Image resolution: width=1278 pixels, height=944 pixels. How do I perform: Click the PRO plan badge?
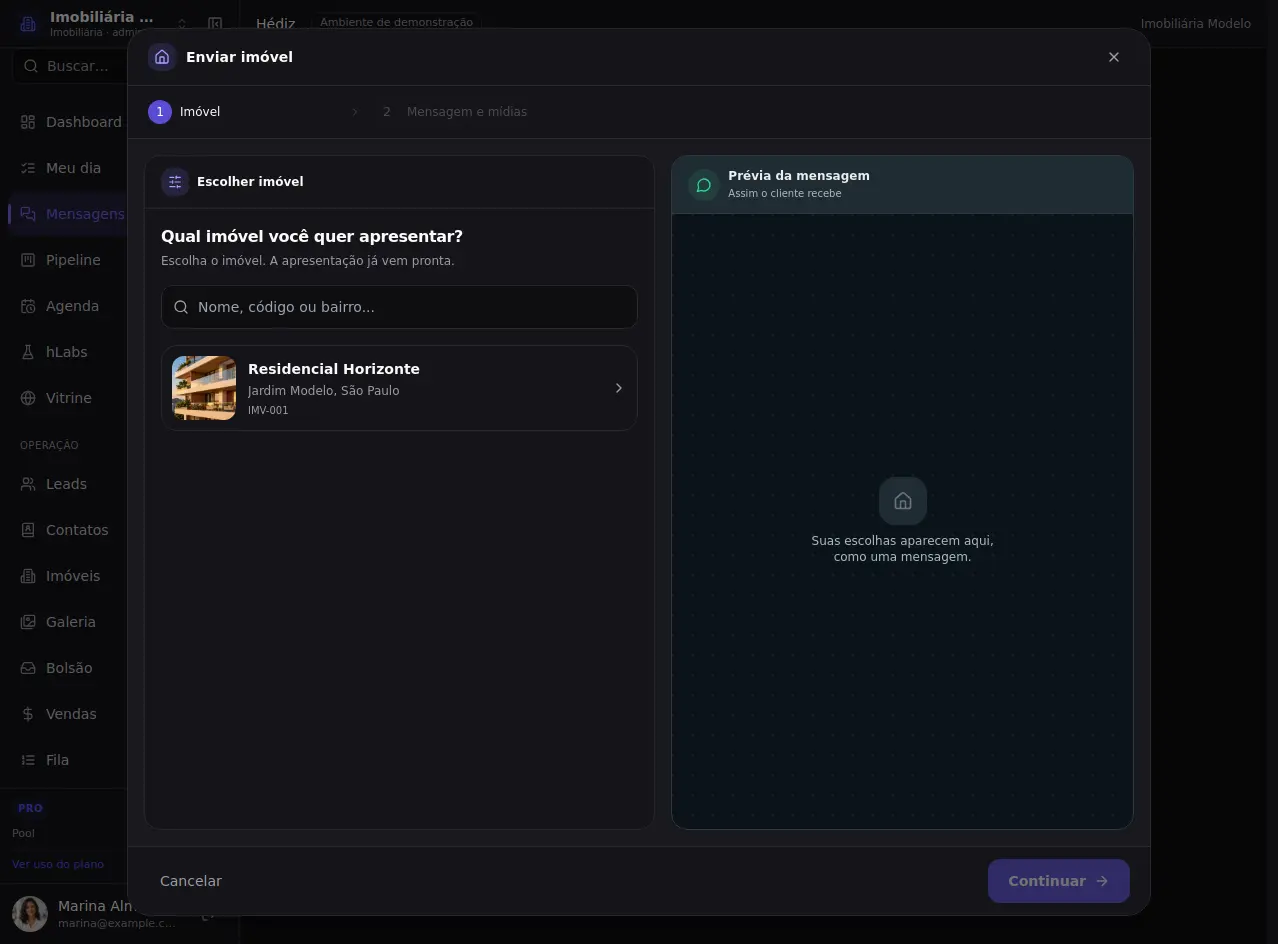coord(31,808)
